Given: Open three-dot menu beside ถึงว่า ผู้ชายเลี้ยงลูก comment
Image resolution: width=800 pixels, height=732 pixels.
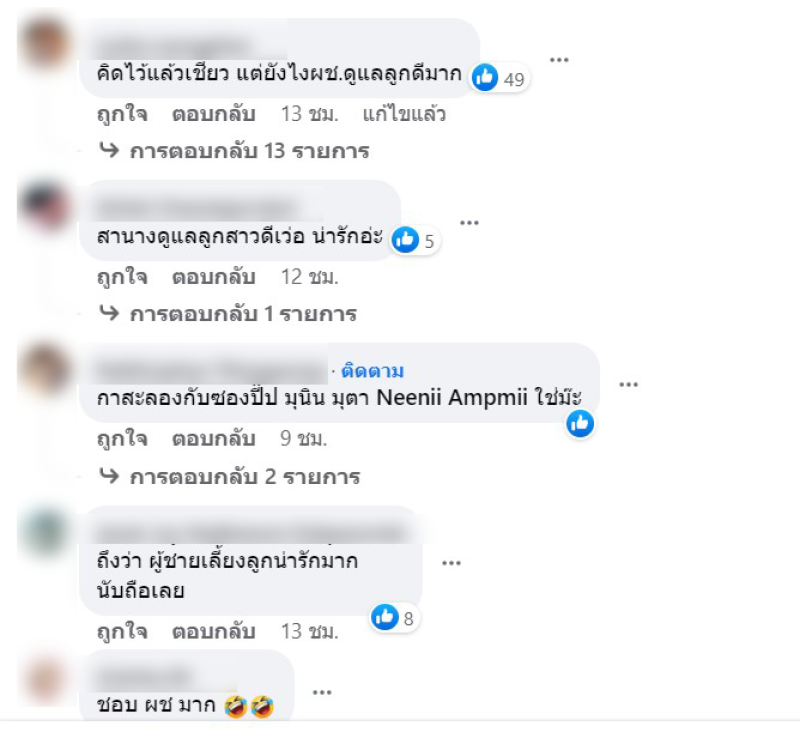Looking at the screenshot, I should [x=452, y=563].
